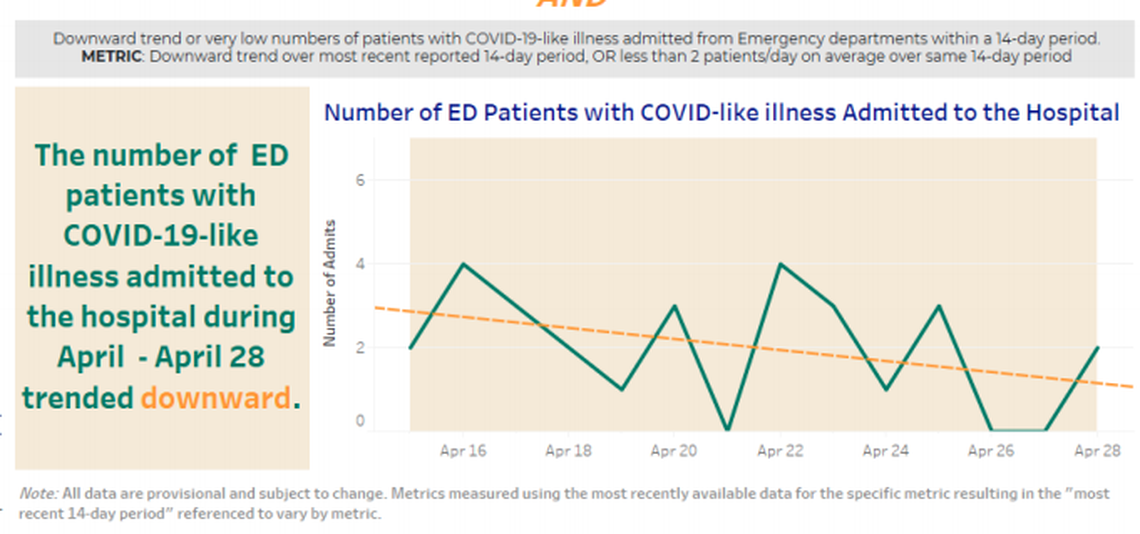The height and width of the screenshot is (534, 1140).
Task: Click the chart title about ED patients
Action: click(721, 112)
